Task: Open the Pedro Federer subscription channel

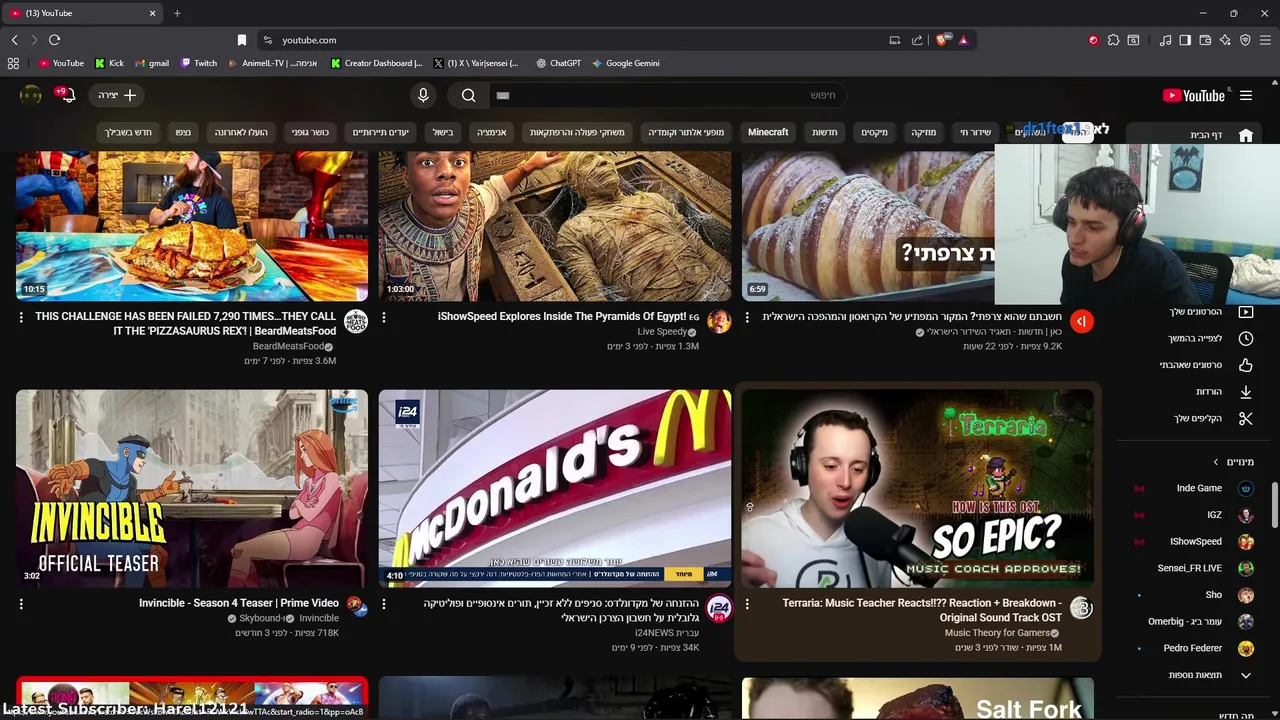Action: 1193,648
